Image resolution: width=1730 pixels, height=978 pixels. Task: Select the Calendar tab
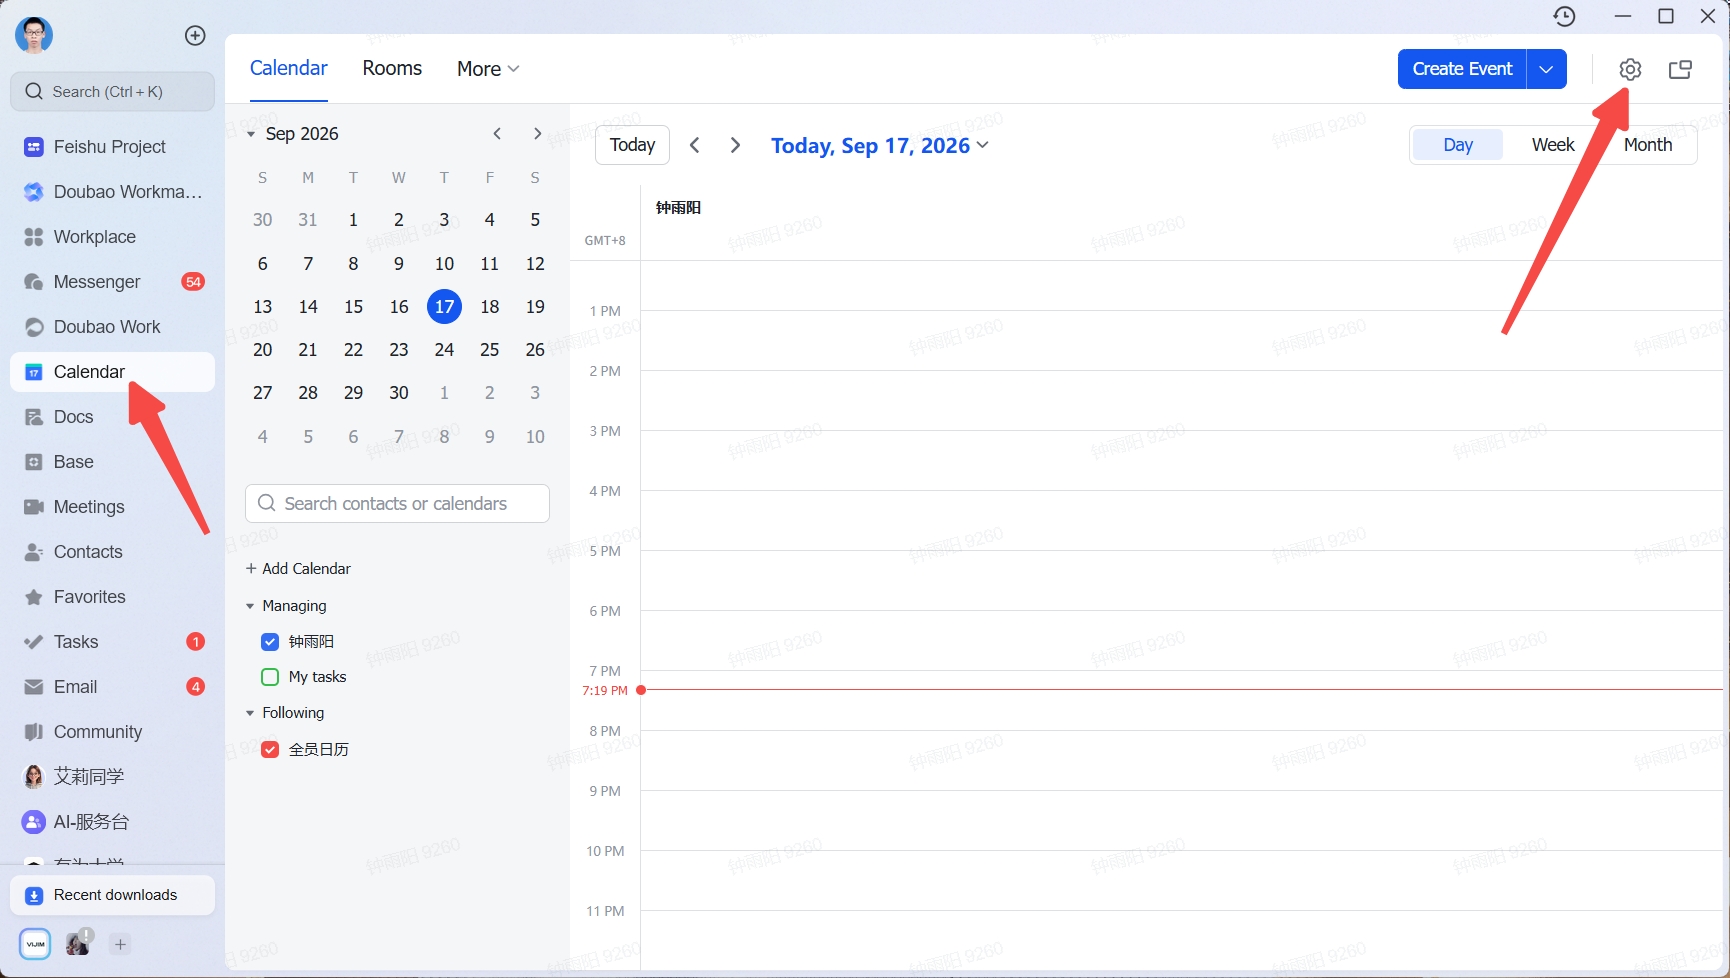coord(289,68)
